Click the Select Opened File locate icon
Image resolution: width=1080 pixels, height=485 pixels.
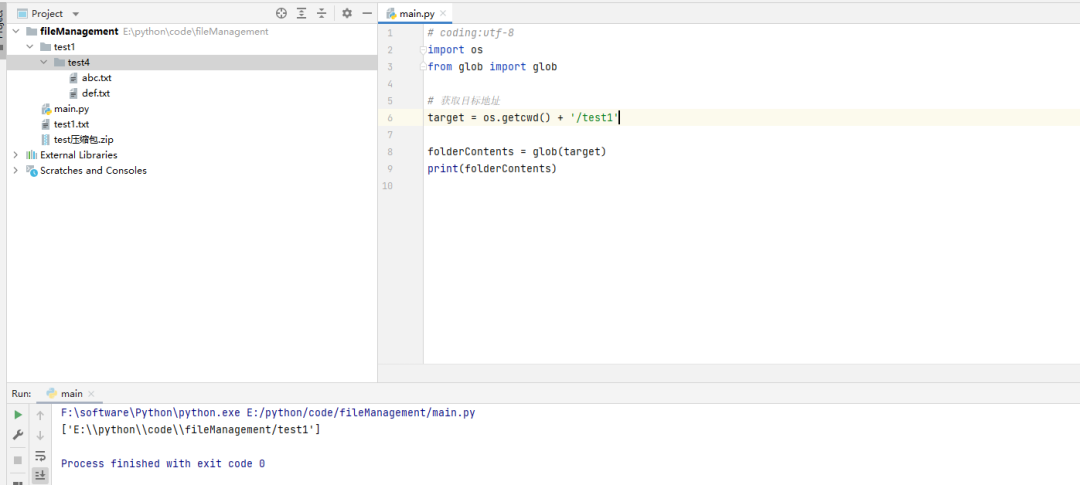281,13
